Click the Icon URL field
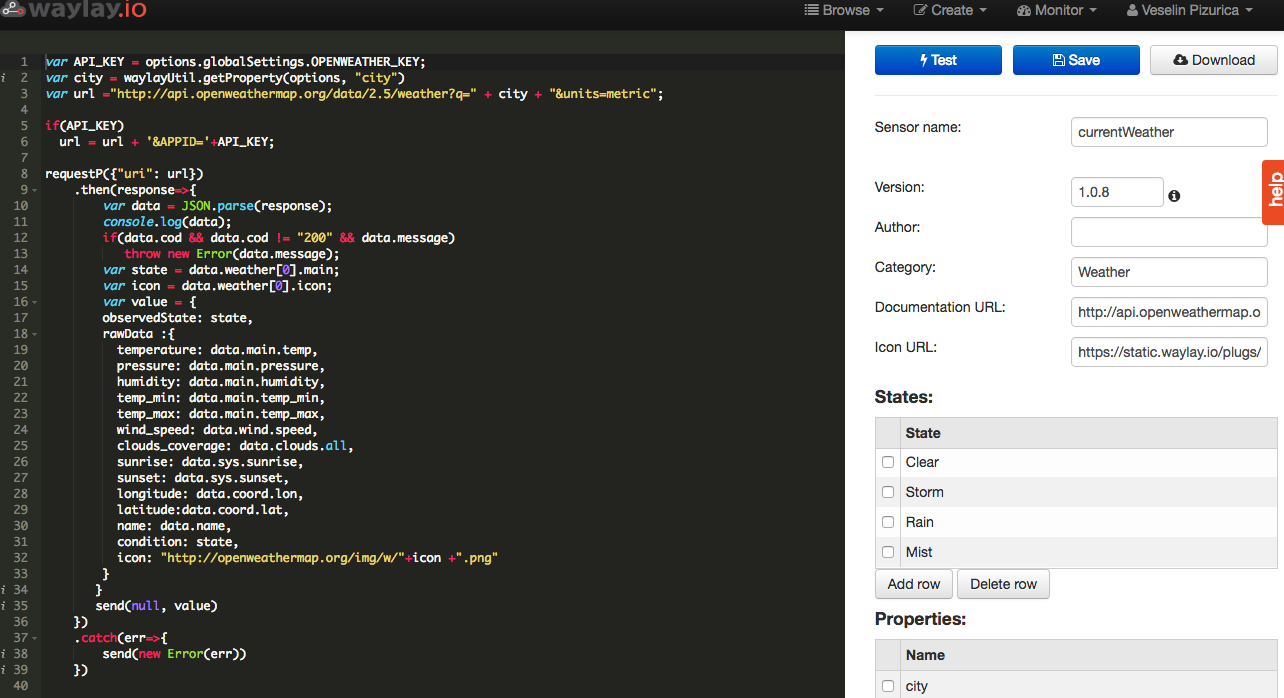 (1169, 352)
